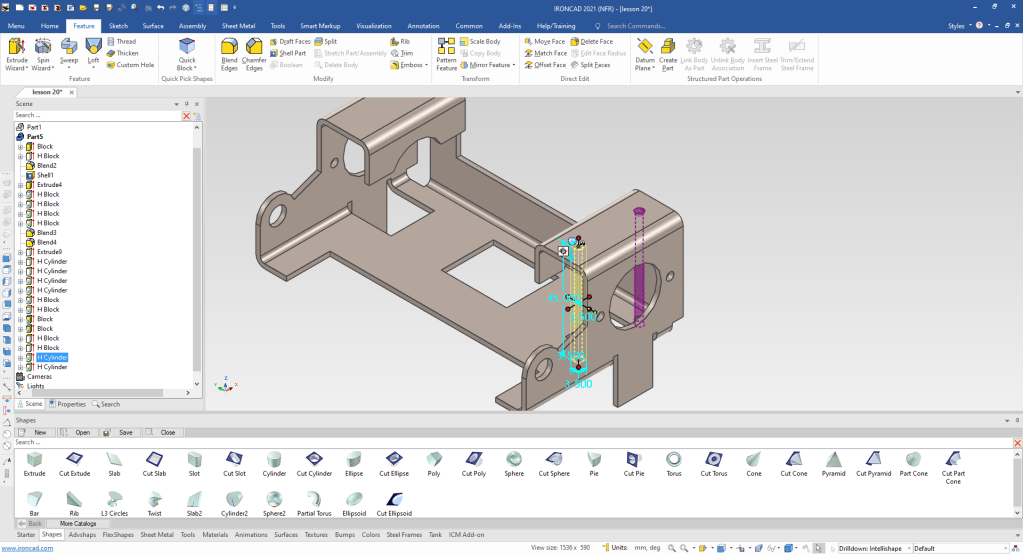Open the Extrude Wizard tool
This screenshot has width=1023, height=554.
(17, 52)
